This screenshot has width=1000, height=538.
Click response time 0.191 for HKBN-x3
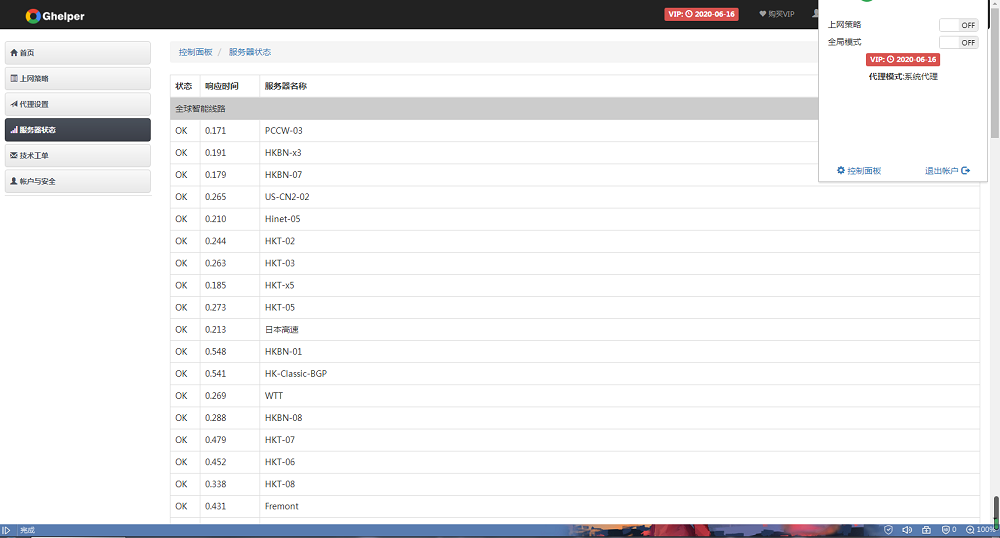[216, 153]
